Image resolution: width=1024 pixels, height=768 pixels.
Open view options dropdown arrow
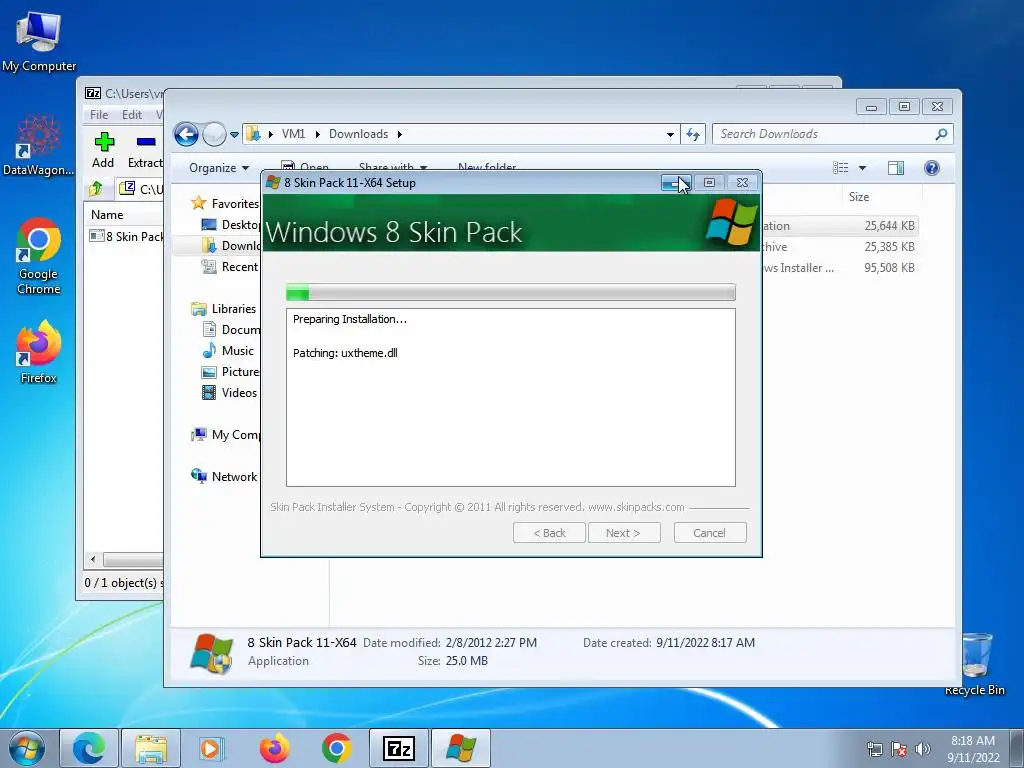(862, 168)
